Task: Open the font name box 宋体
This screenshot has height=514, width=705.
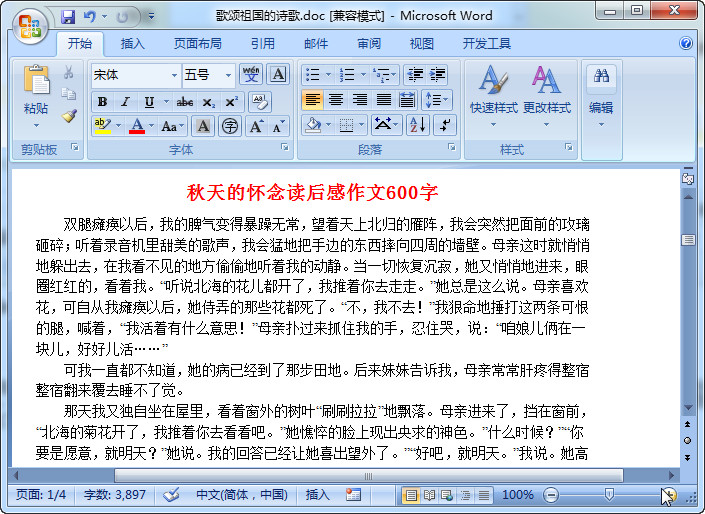Action: [135, 75]
